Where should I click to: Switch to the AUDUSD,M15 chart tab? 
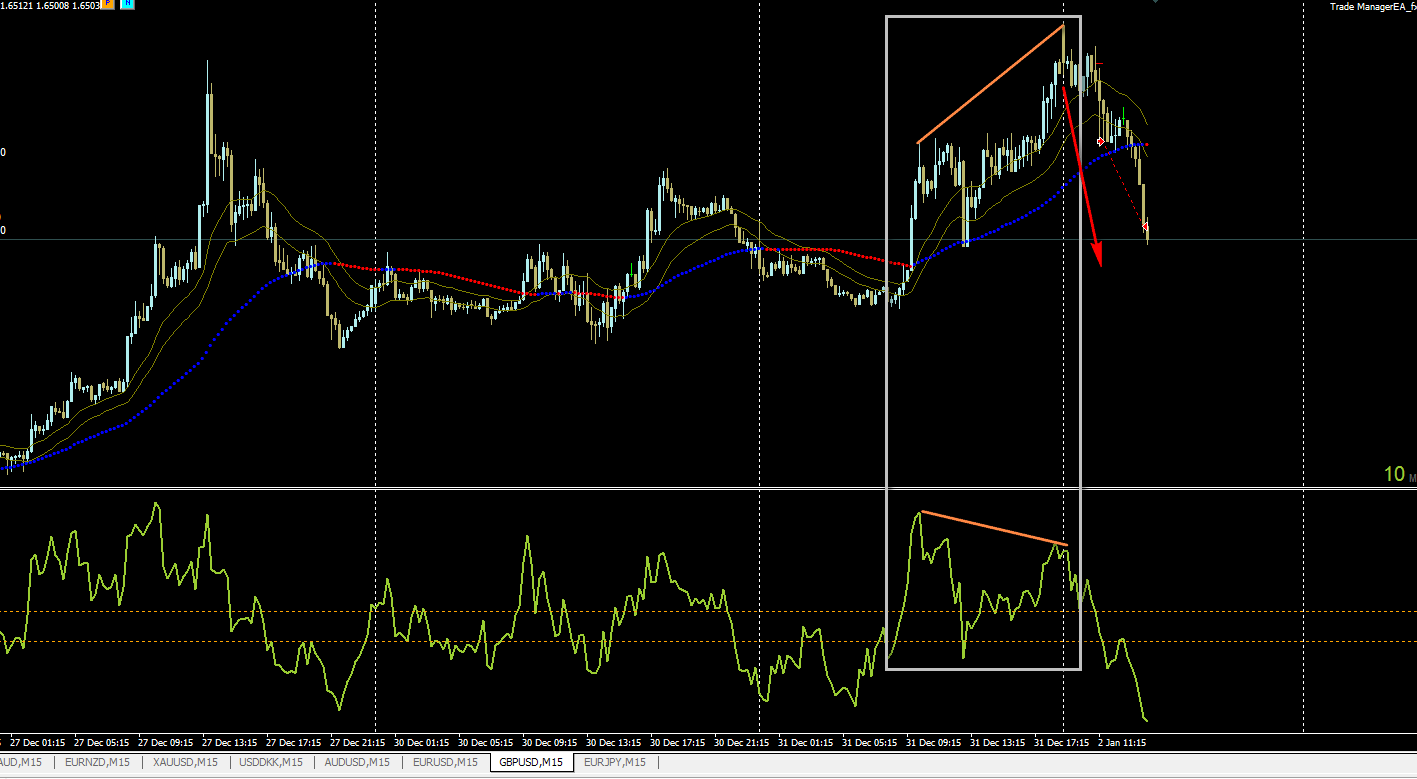(357, 762)
